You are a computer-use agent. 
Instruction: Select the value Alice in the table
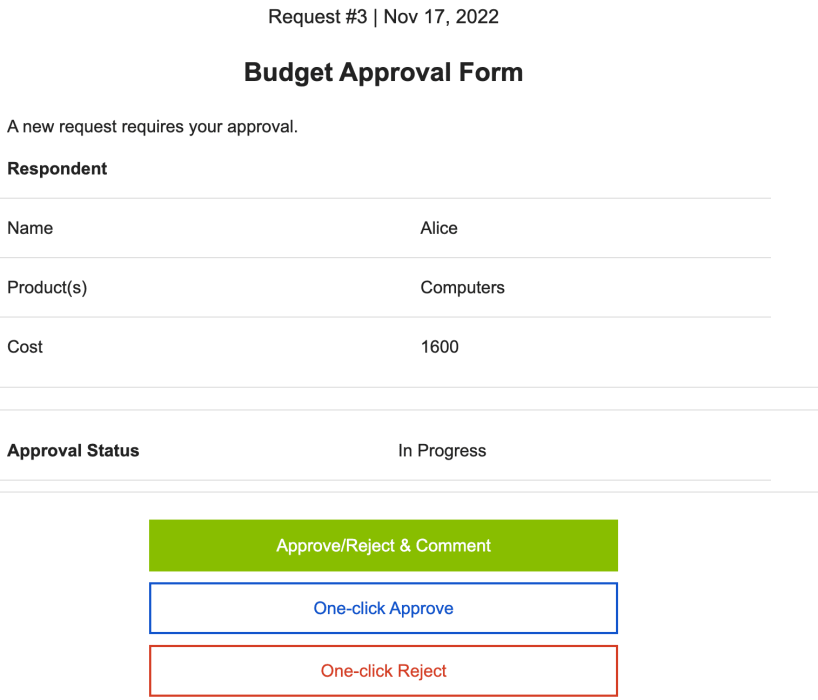[x=439, y=228]
